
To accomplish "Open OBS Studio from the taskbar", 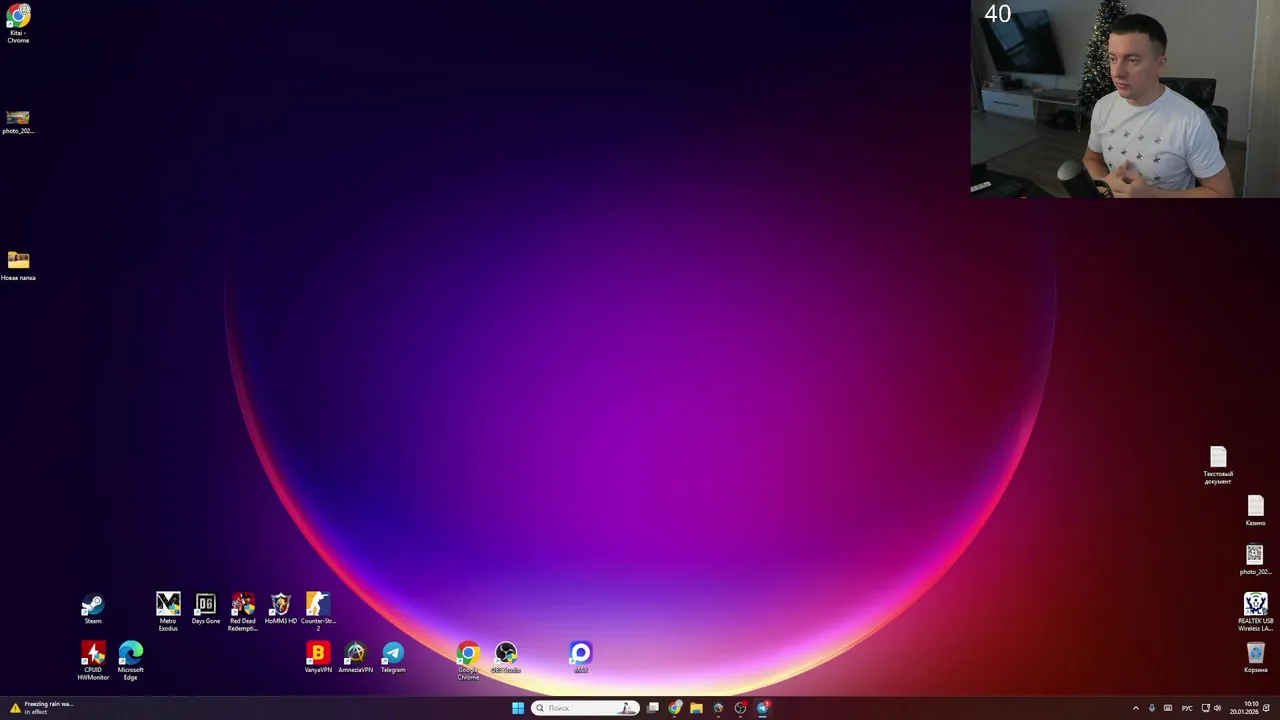I will pyautogui.click(x=740, y=708).
